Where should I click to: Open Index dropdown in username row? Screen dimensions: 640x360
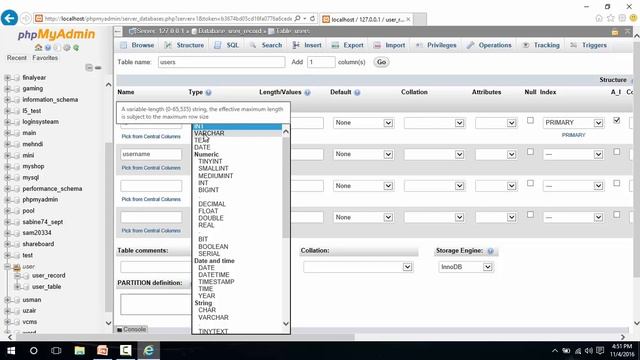[x=573, y=154]
